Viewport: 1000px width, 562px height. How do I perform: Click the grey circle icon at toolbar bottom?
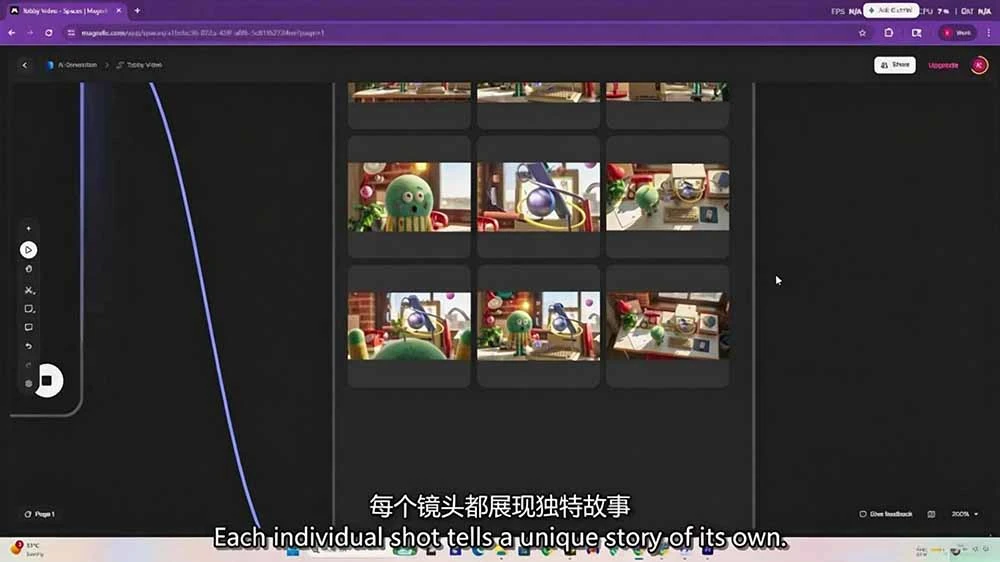[28, 383]
